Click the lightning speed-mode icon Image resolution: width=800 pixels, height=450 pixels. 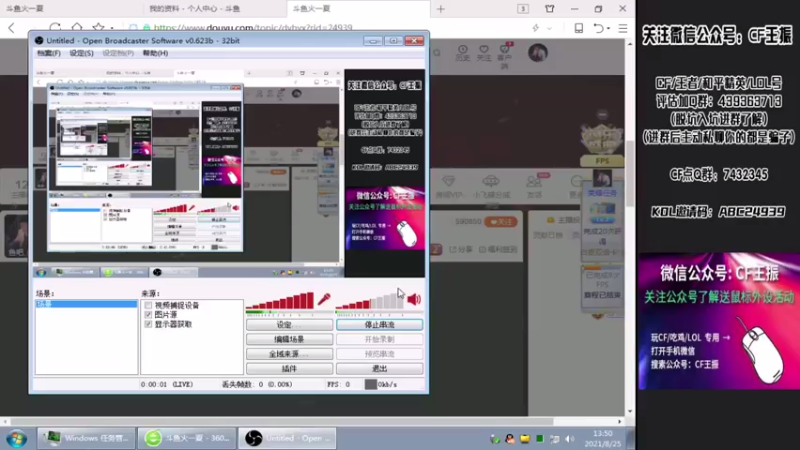tap(536, 28)
